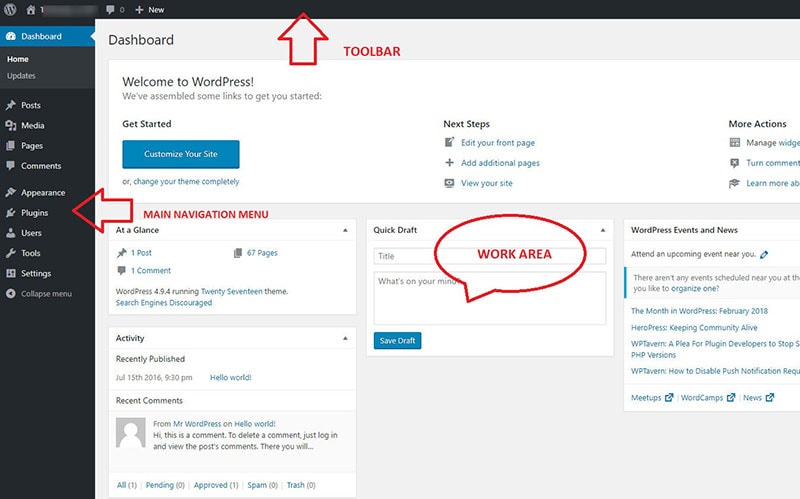
Task: Click the monitor icon beside View your site
Action: 449,183
